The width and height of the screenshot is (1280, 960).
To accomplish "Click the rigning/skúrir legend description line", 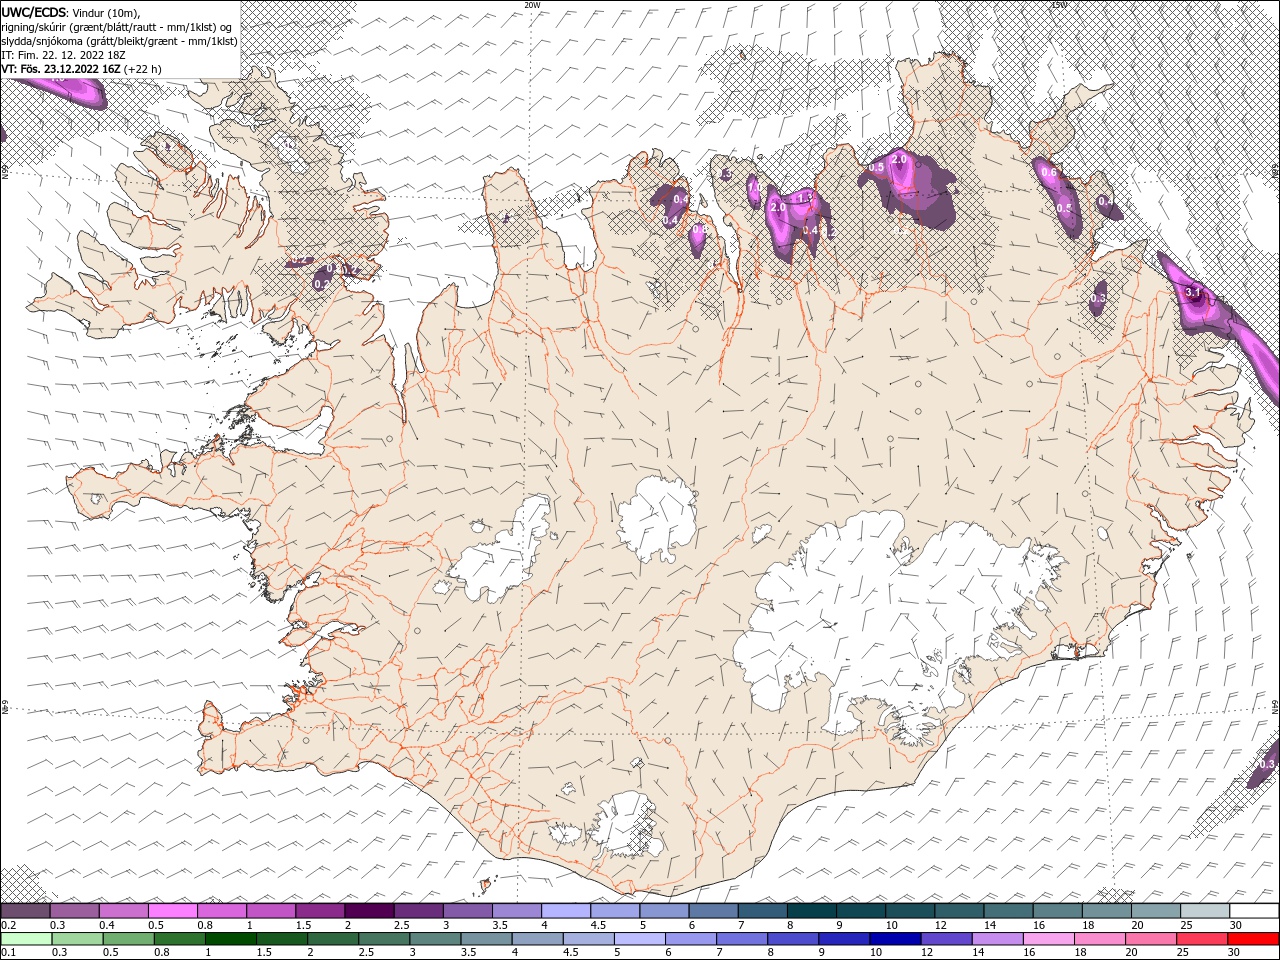I will [x=117, y=26].
